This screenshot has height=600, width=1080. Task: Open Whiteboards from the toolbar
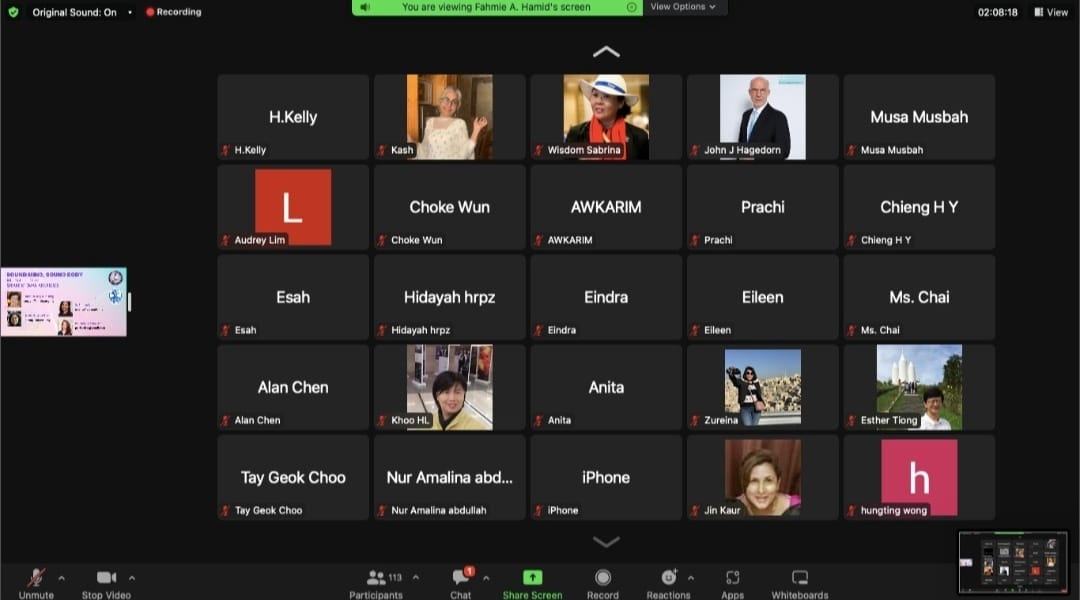[x=800, y=578]
